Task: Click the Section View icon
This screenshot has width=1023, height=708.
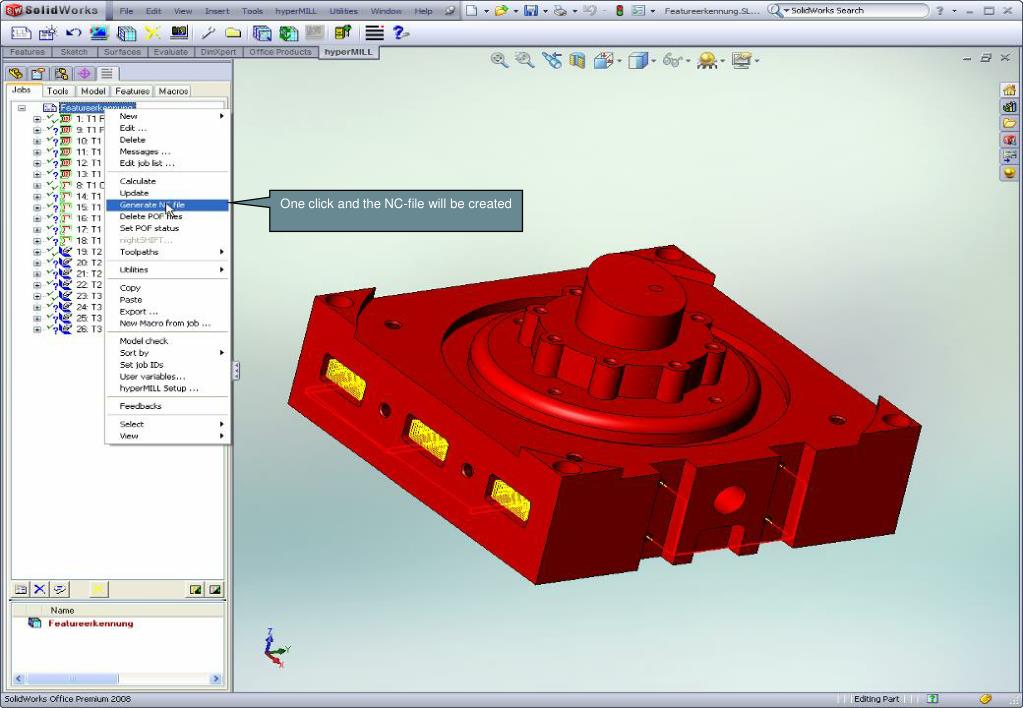Action: tap(577, 61)
